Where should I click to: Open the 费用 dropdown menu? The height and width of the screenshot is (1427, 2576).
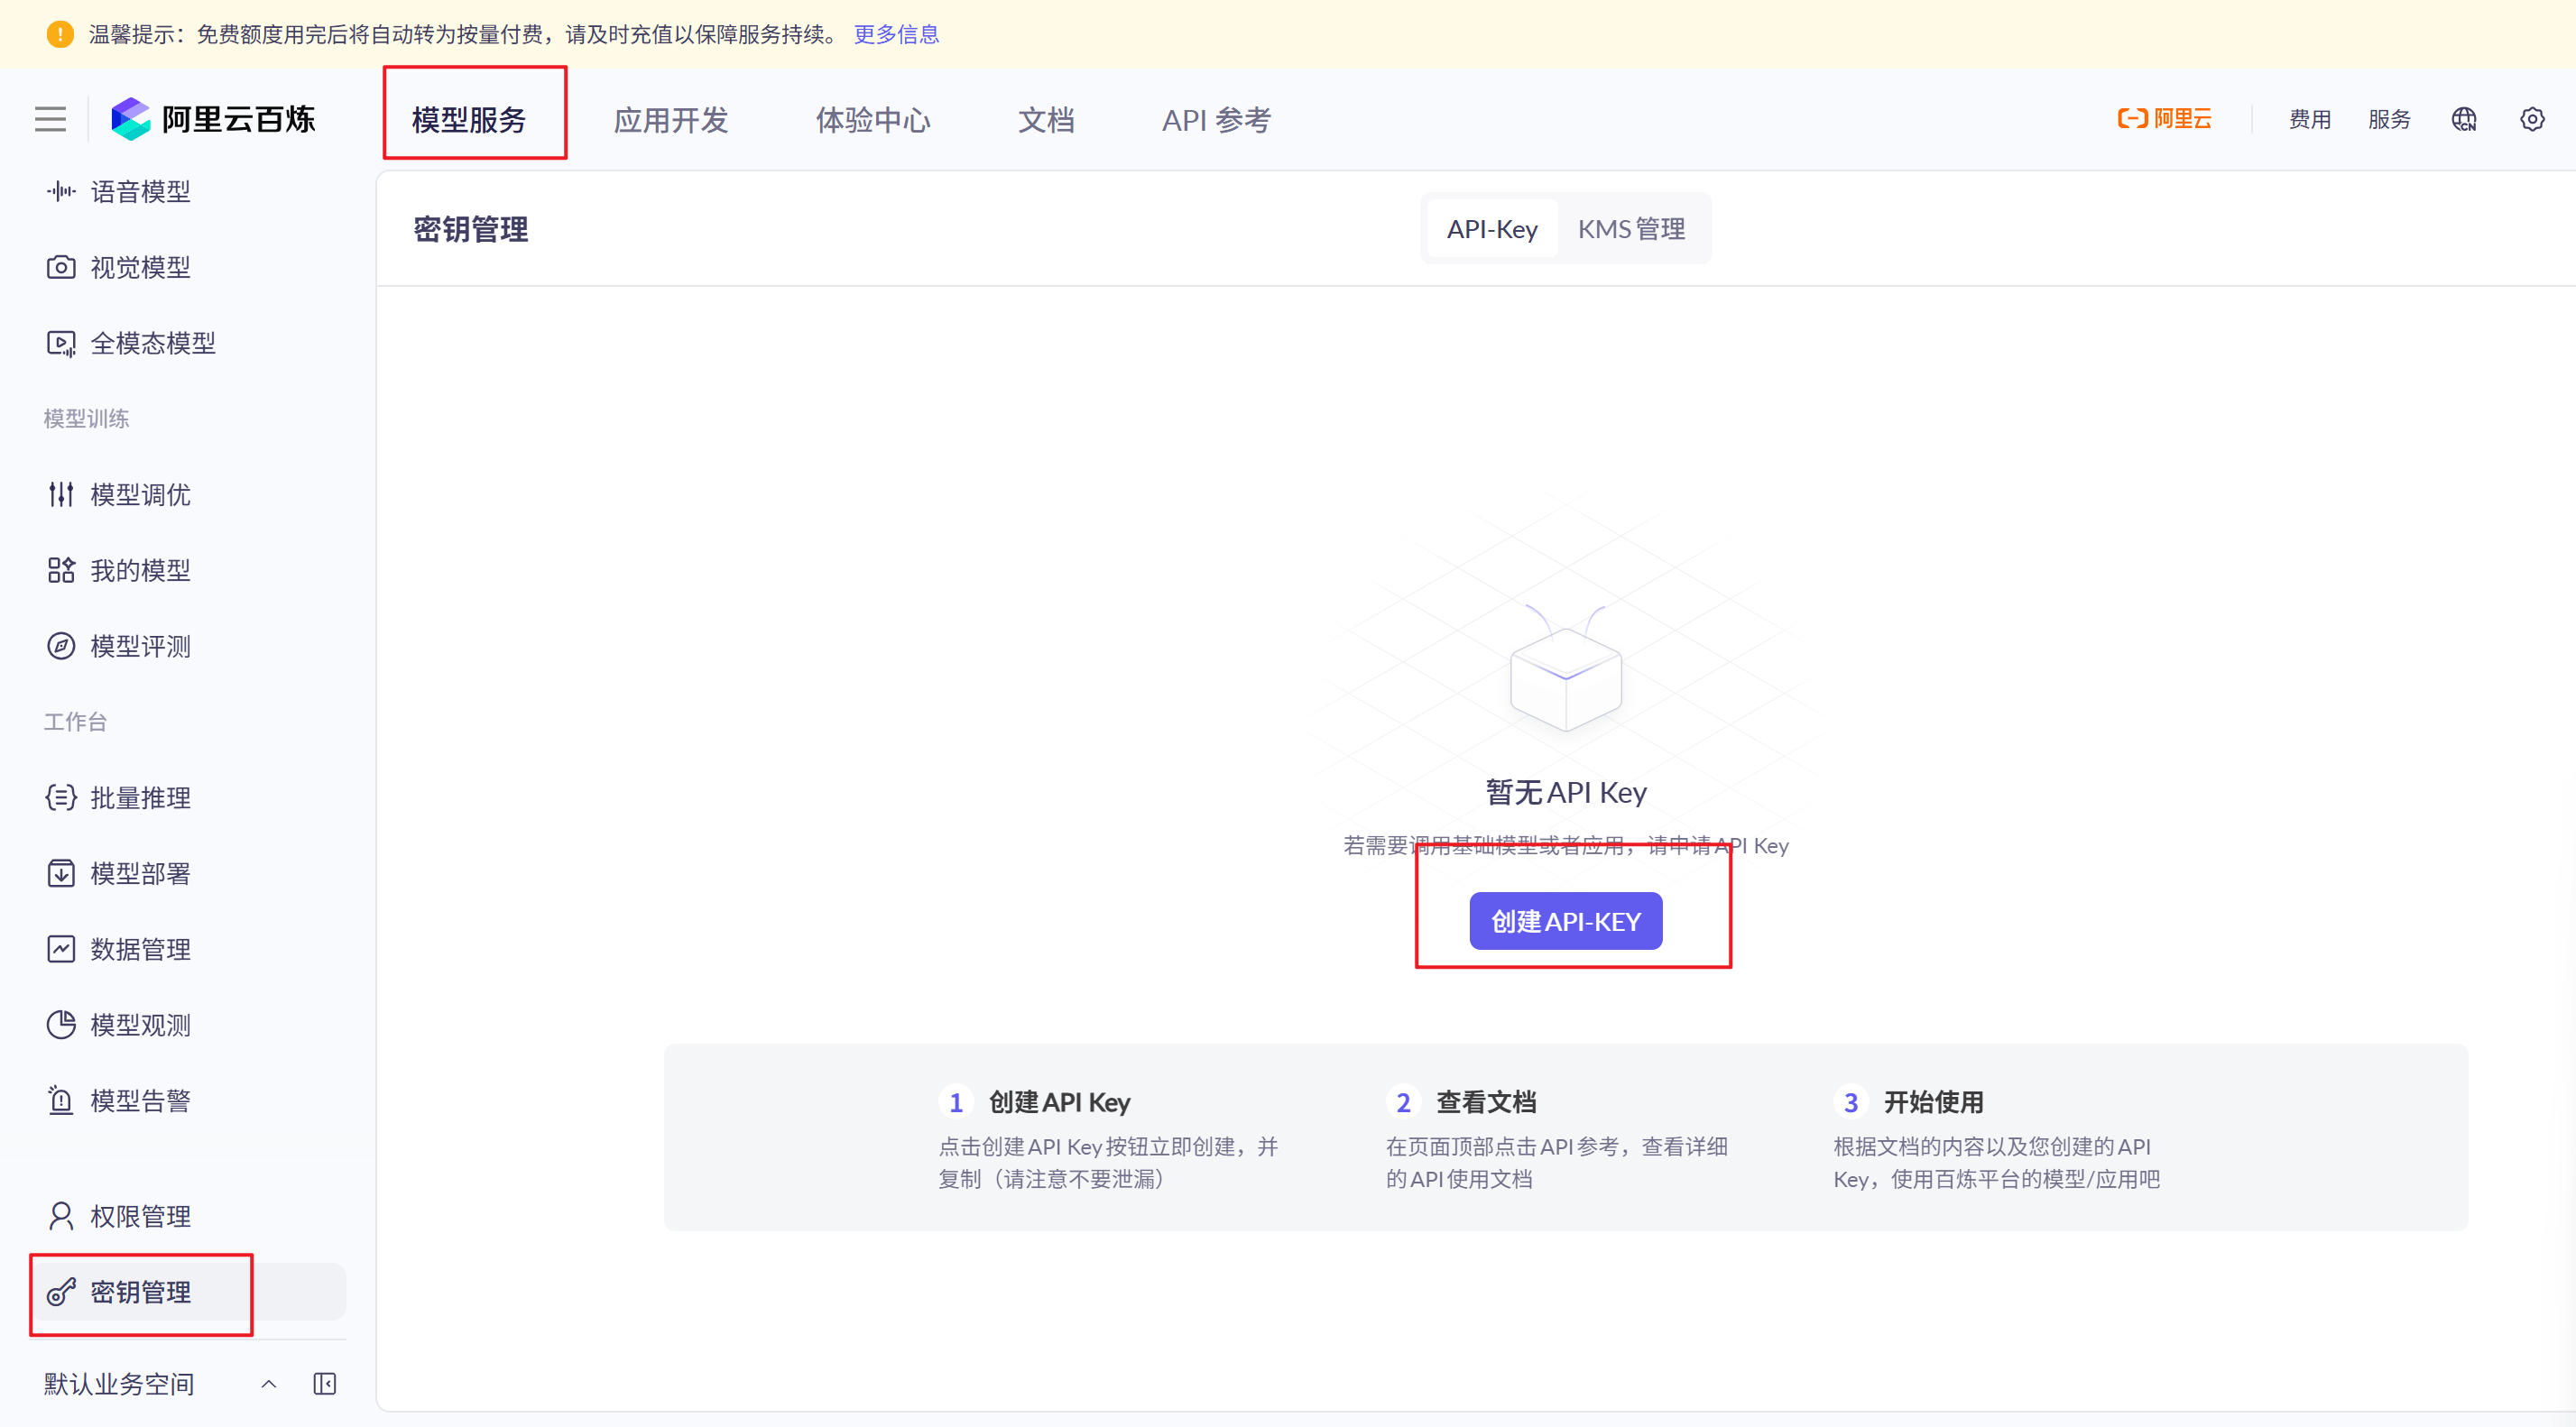pos(2309,119)
